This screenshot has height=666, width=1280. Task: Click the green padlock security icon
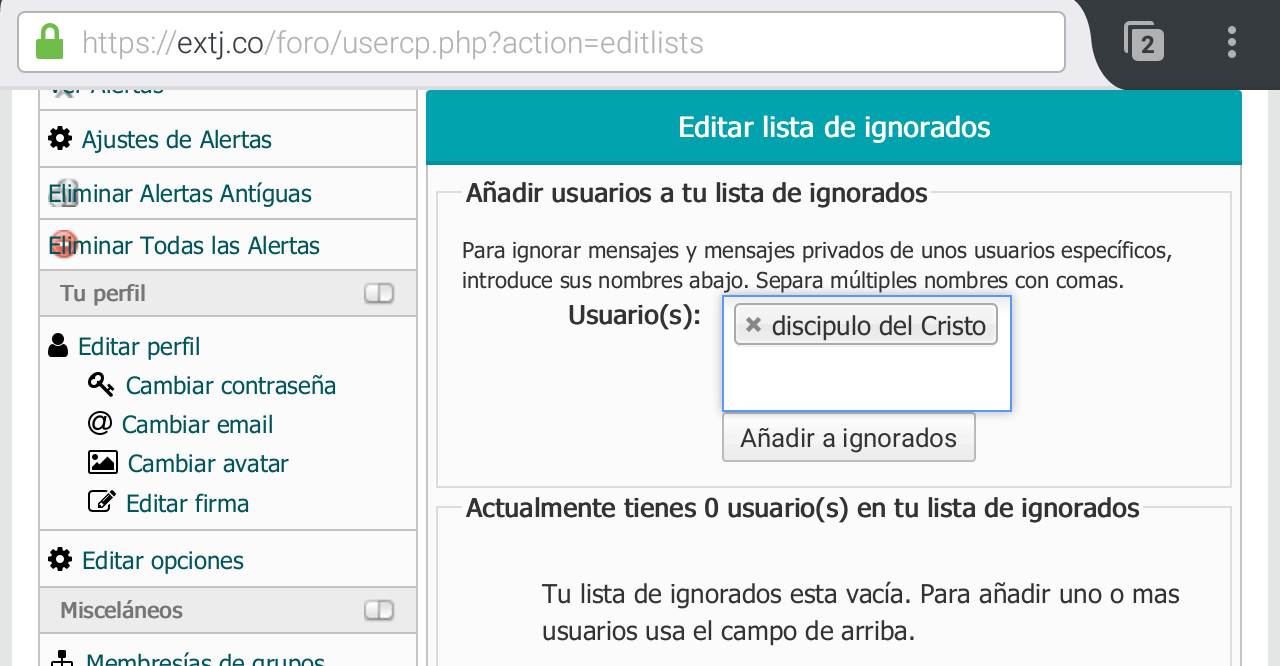click(x=49, y=43)
